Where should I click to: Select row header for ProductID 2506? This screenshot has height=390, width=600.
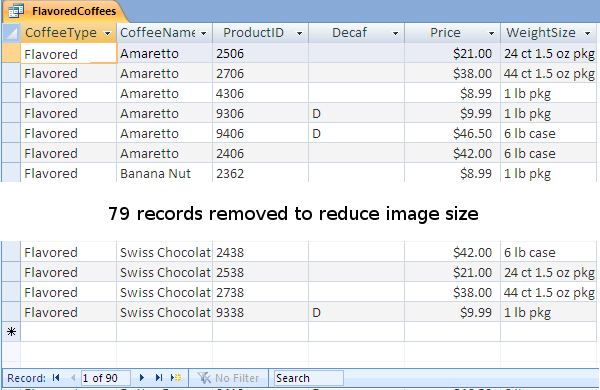click(x=11, y=53)
